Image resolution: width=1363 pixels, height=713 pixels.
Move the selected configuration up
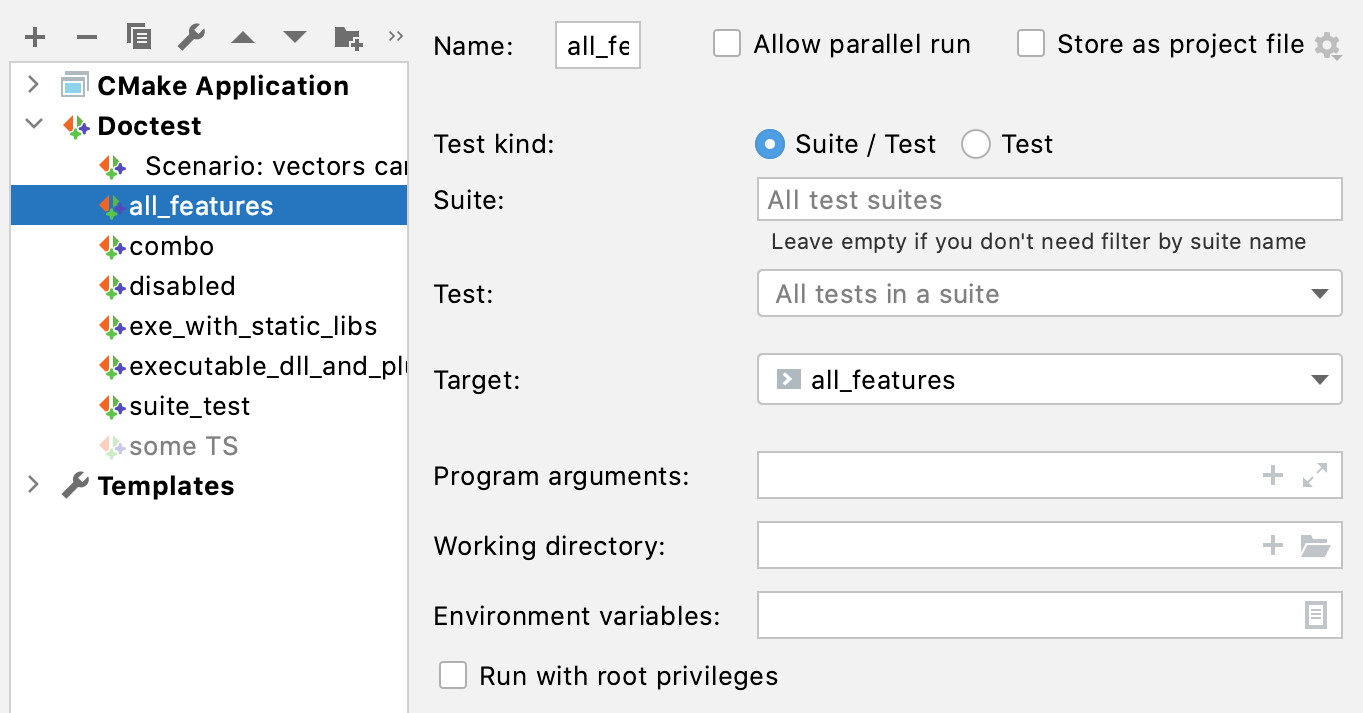tap(243, 36)
